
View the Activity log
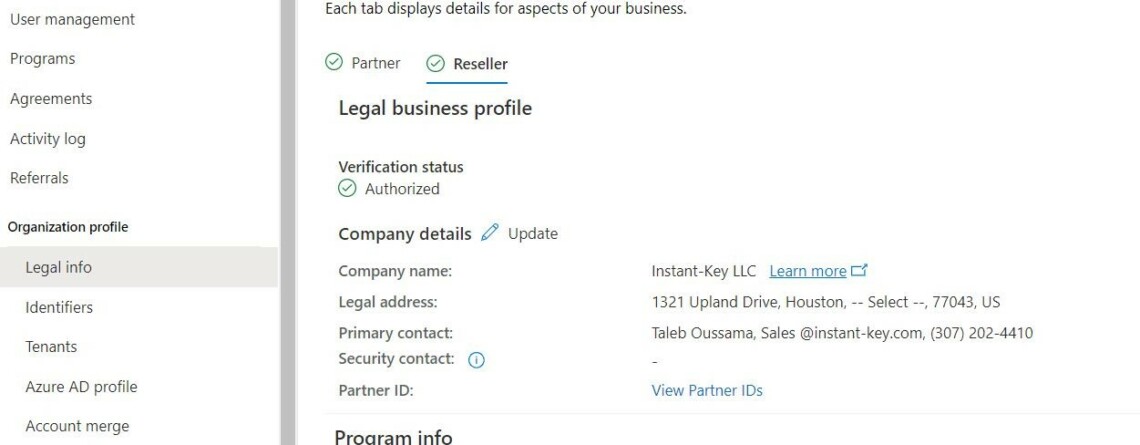47,139
